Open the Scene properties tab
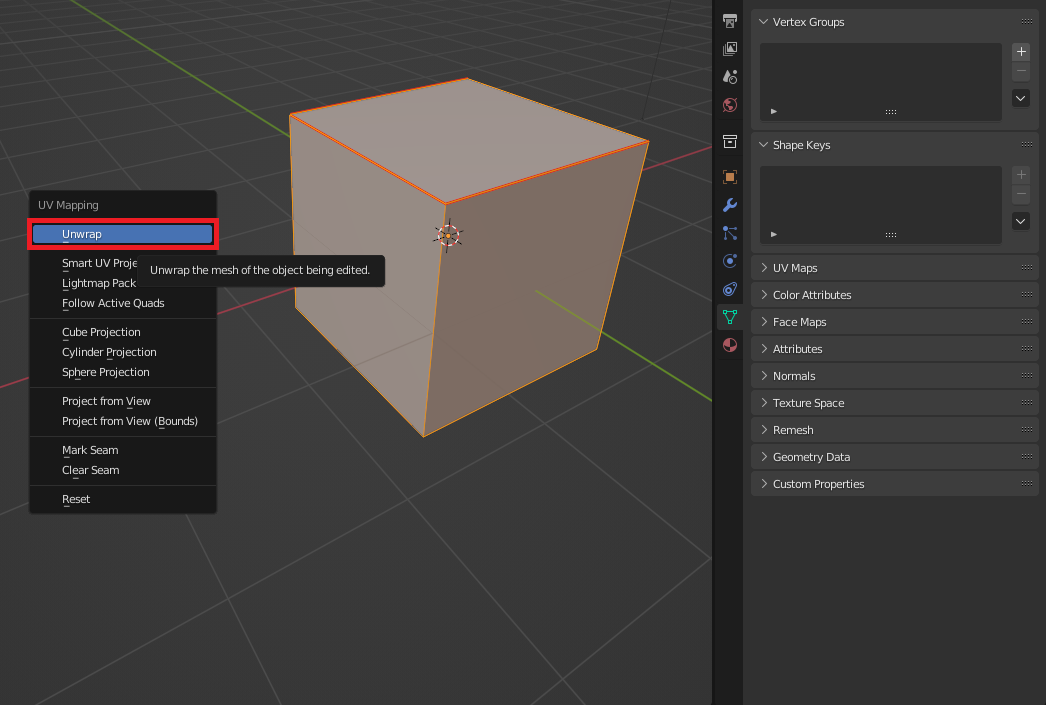Viewport: 1046px width, 705px height. pos(730,76)
